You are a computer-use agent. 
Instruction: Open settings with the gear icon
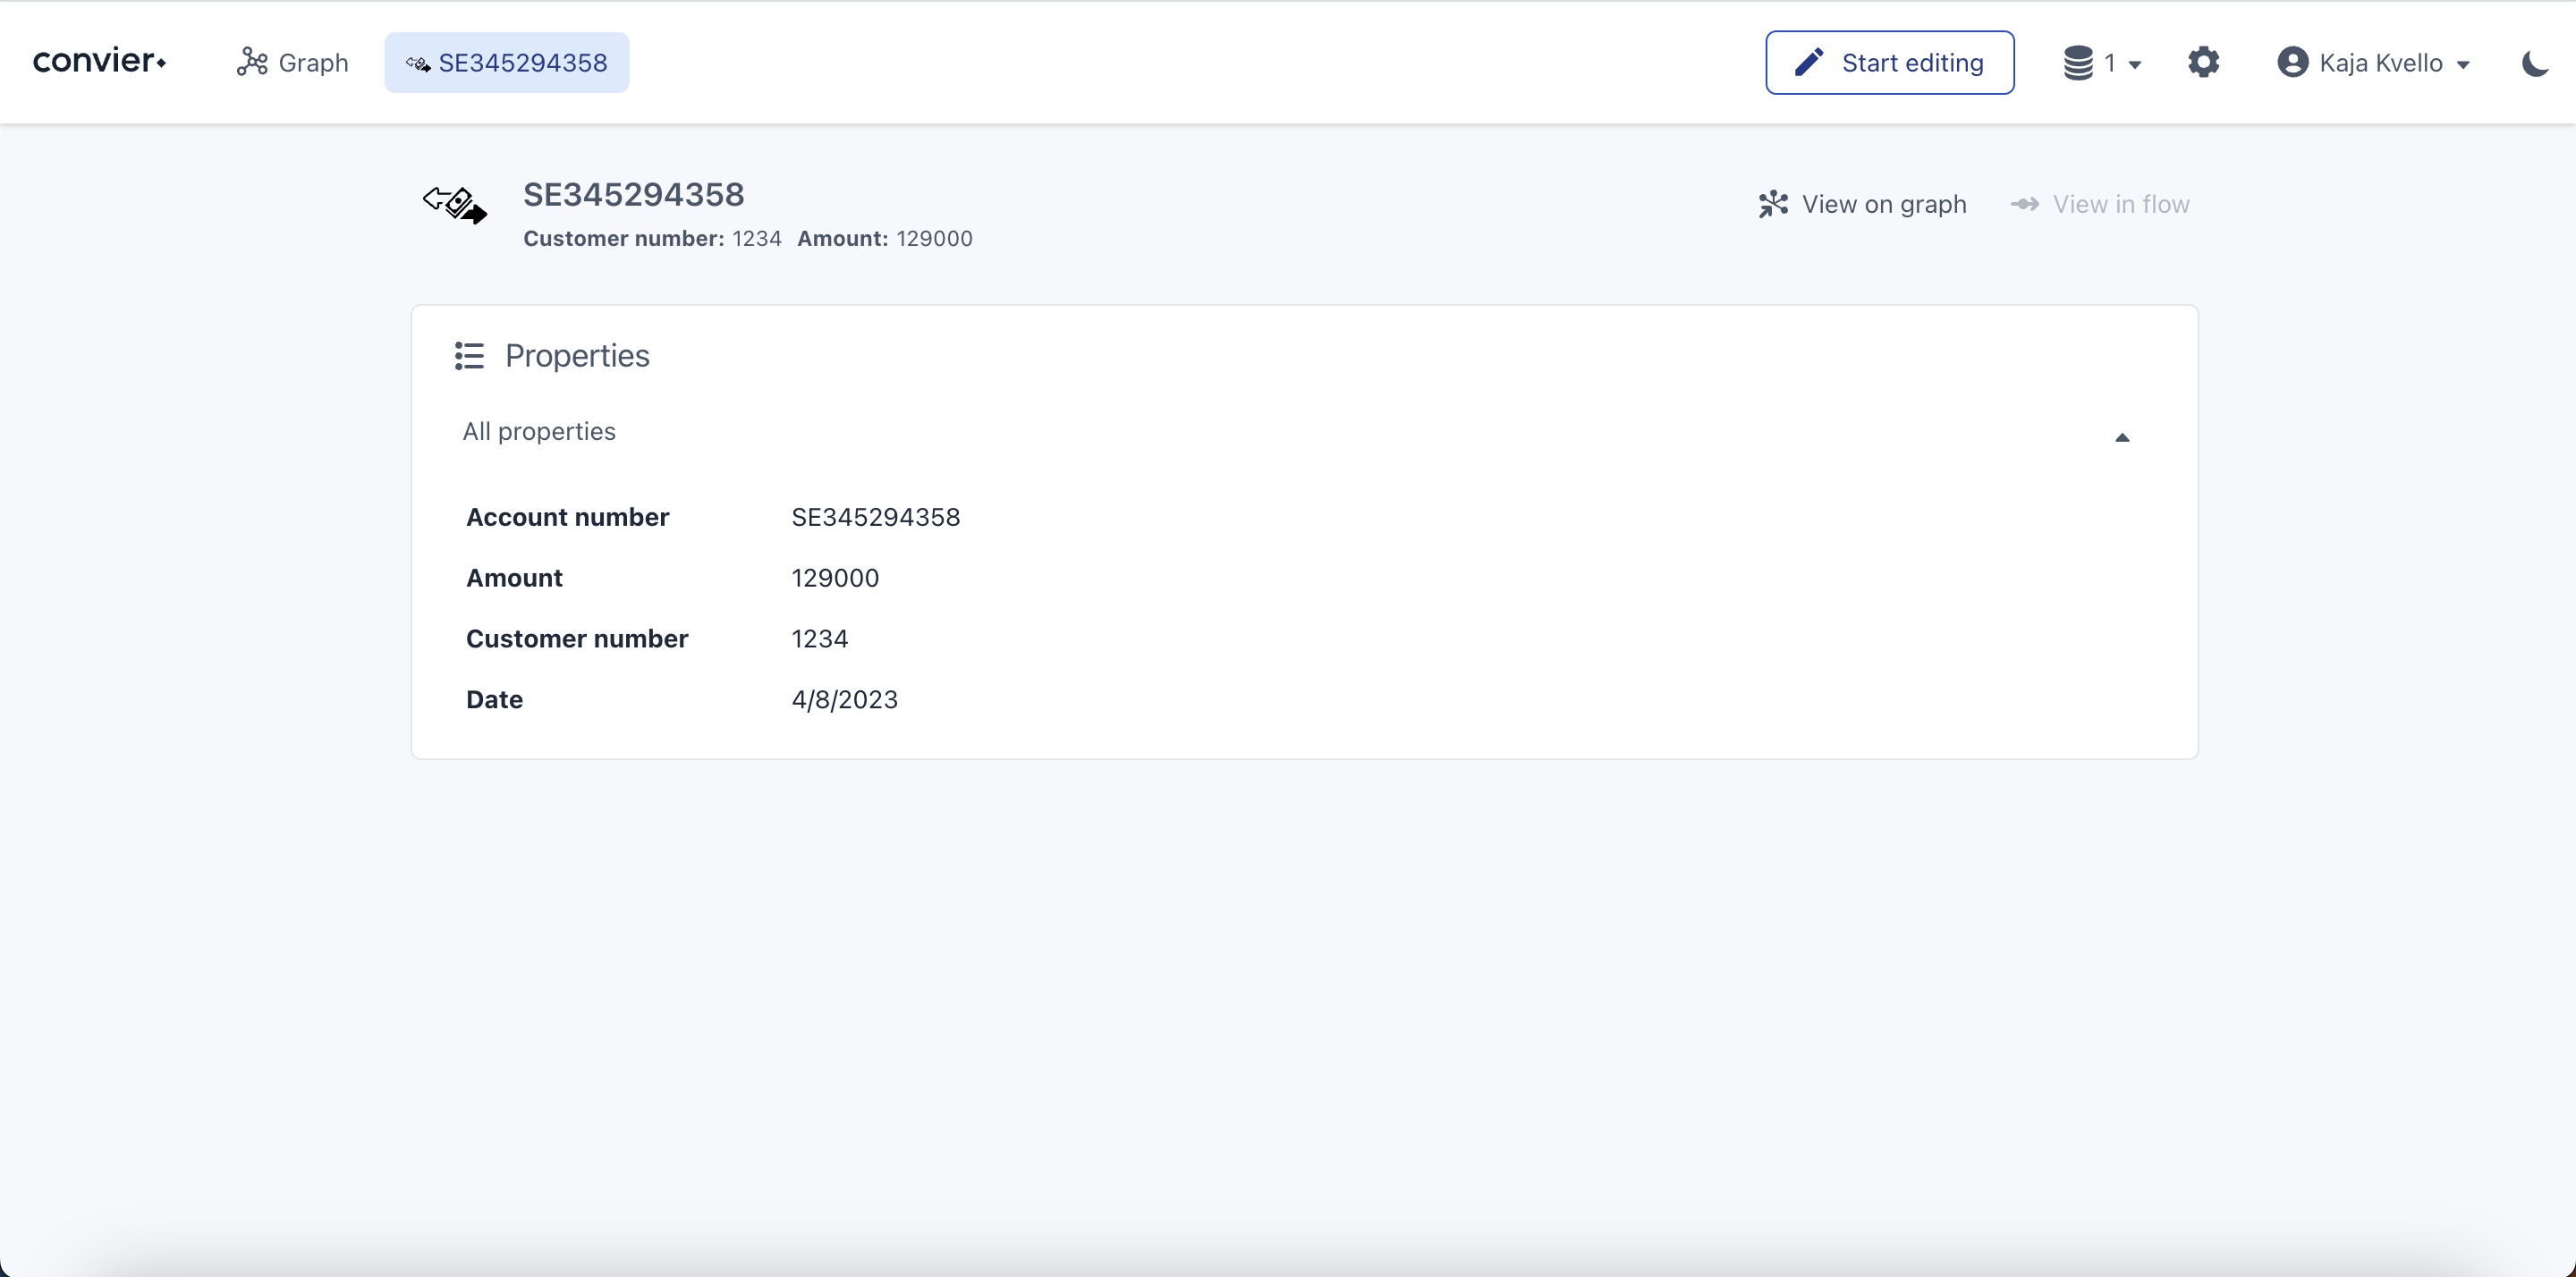[x=2203, y=62]
